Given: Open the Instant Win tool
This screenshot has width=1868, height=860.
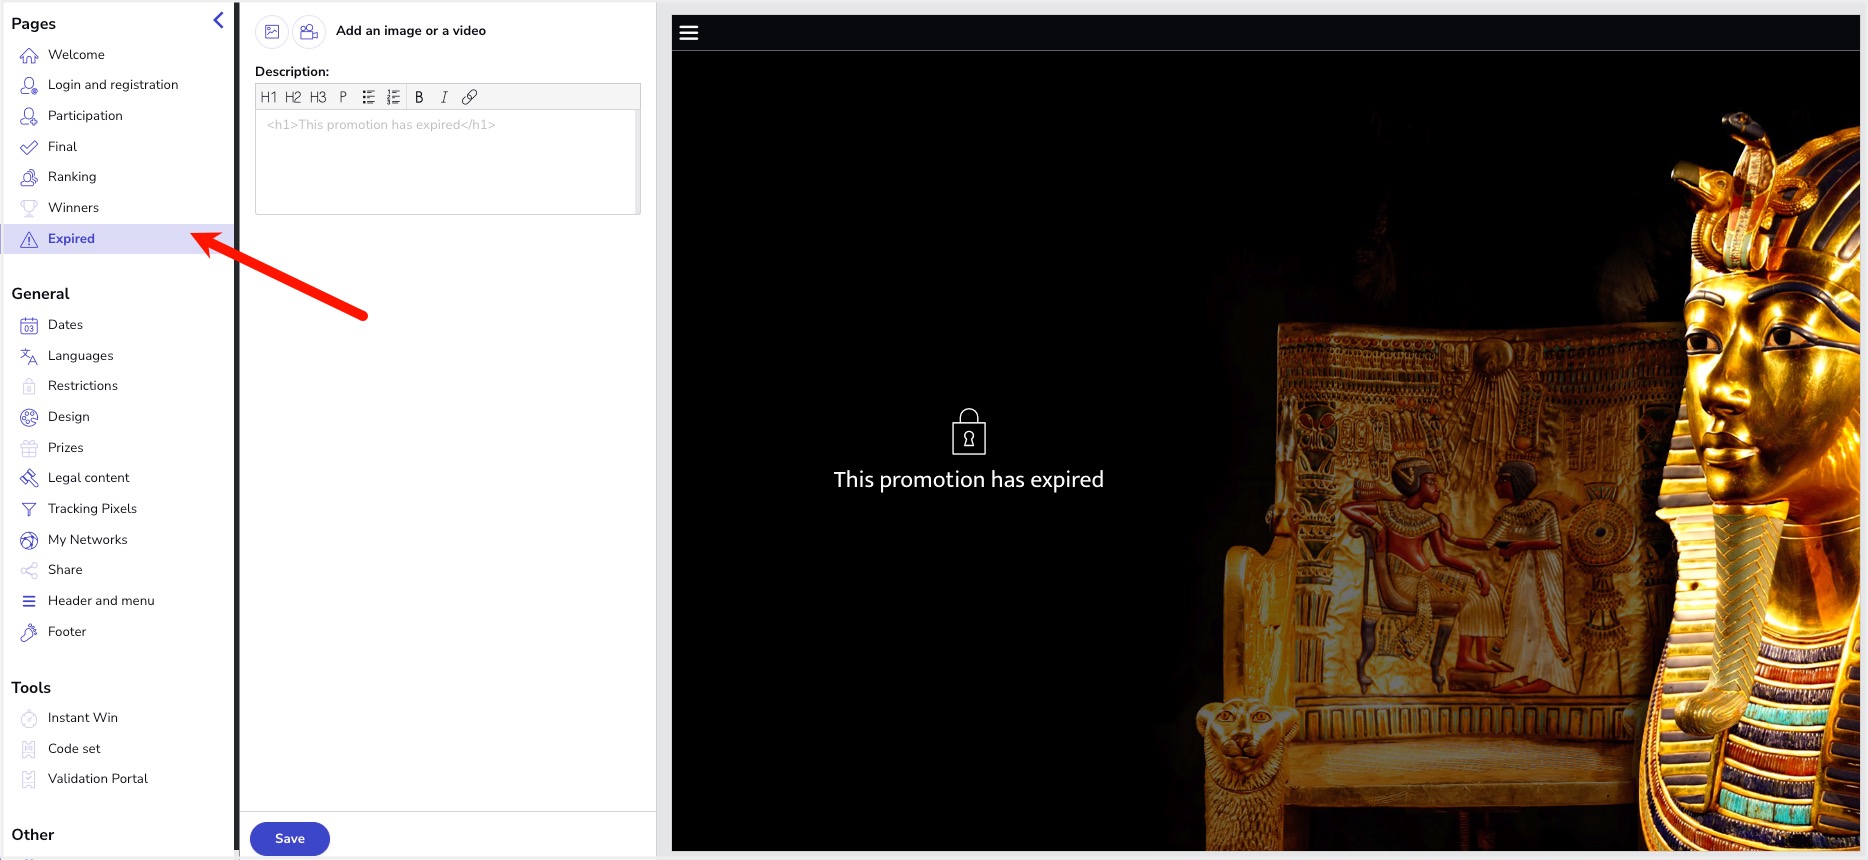Looking at the screenshot, I should [83, 718].
